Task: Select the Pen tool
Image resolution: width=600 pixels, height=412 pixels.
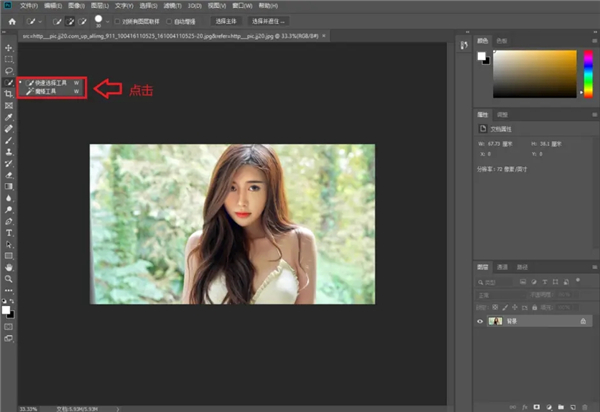Action: pyautogui.click(x=8, y=221)
